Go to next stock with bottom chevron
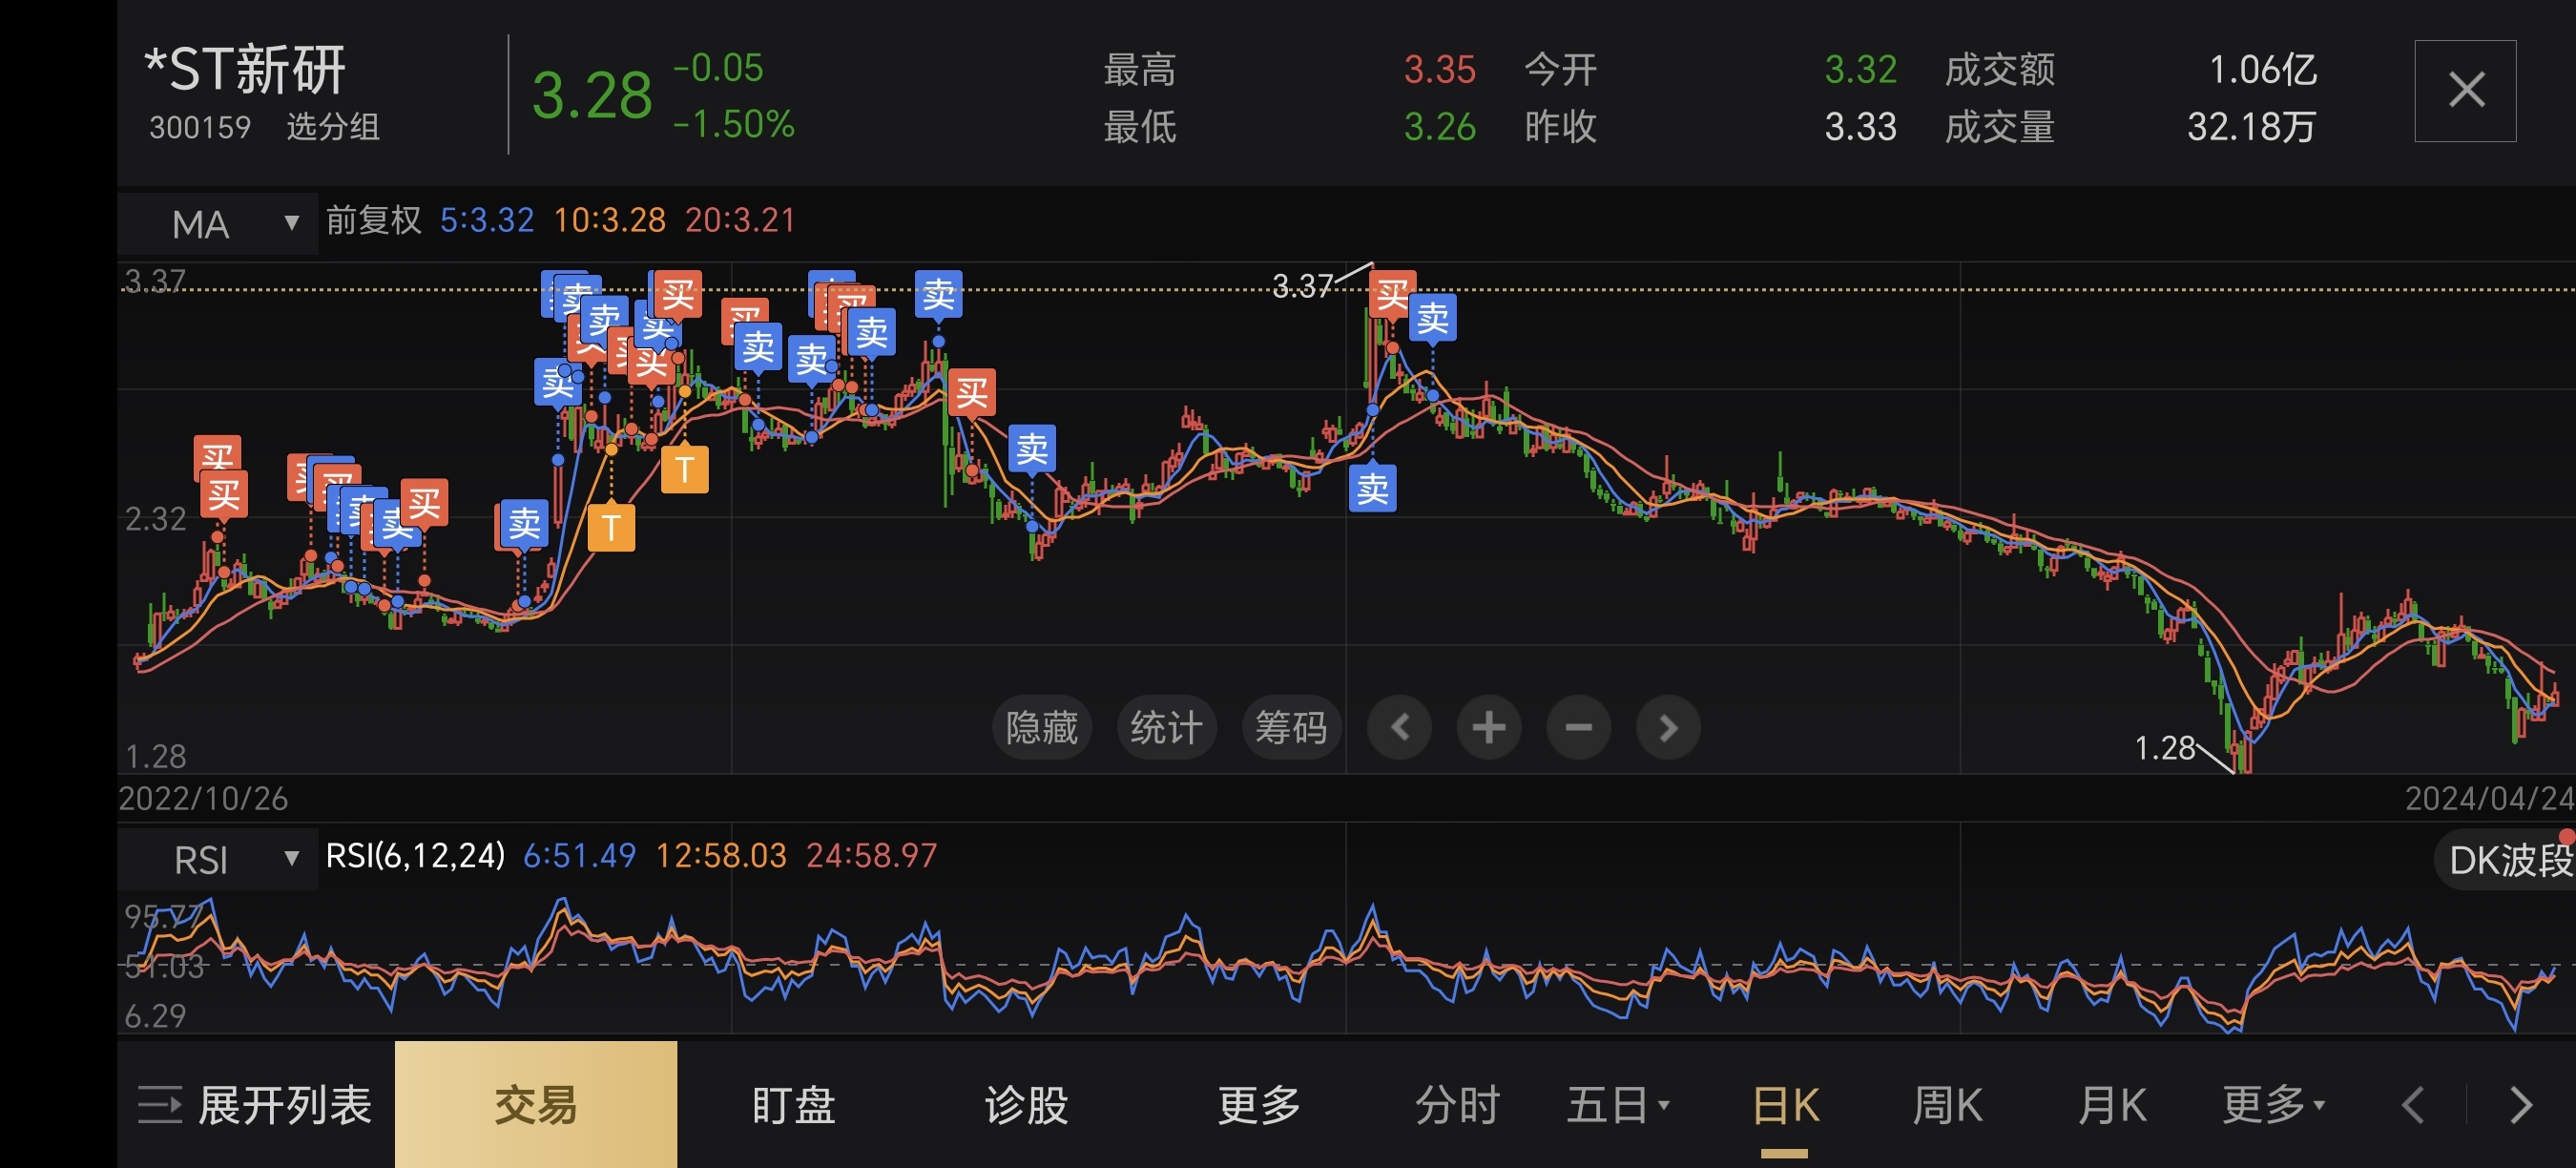Viewport: 2576px width, 1168px height. click(2521, 1105)
